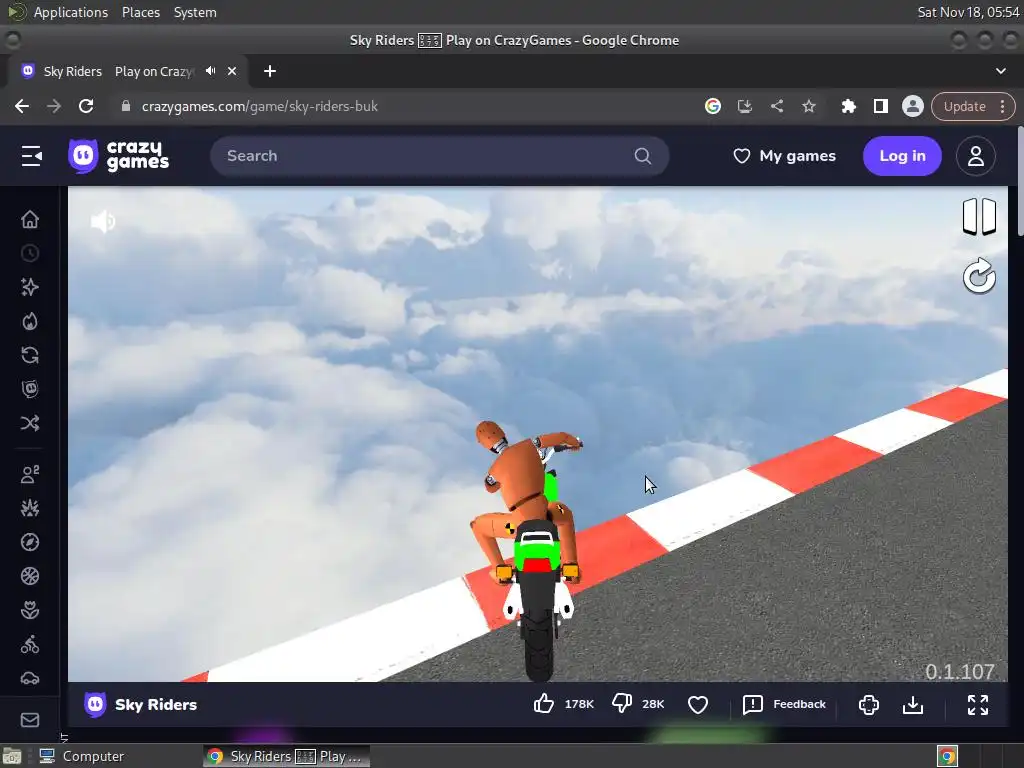Go to Home in the sidebar
This screenshot has width=1024, height=768.
(x=30, y=219)
